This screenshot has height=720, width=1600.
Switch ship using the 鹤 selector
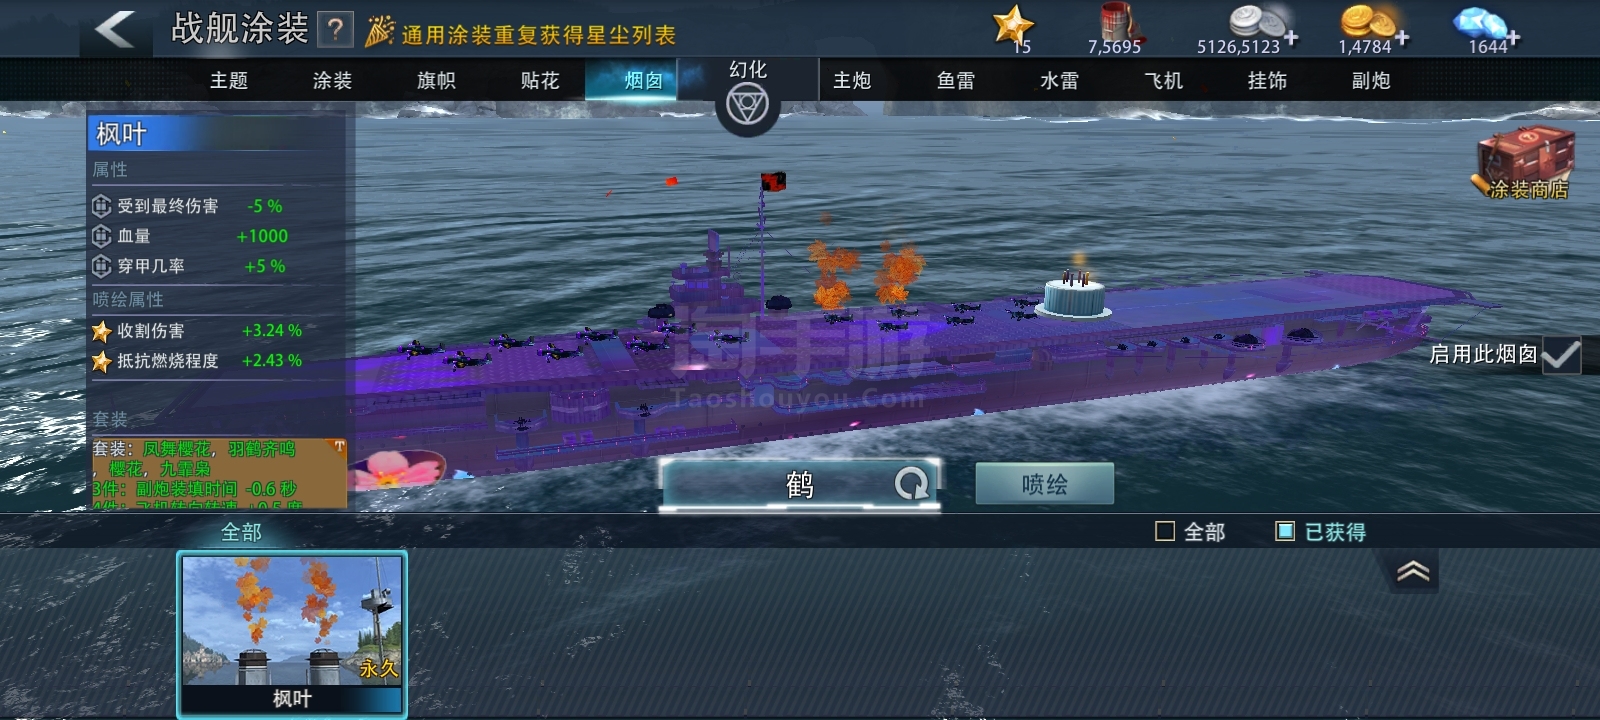(799, 485)
